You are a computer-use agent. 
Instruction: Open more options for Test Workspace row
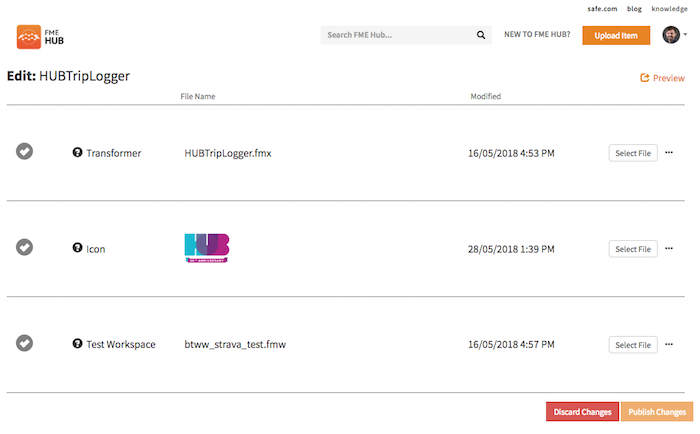[669, 344]
